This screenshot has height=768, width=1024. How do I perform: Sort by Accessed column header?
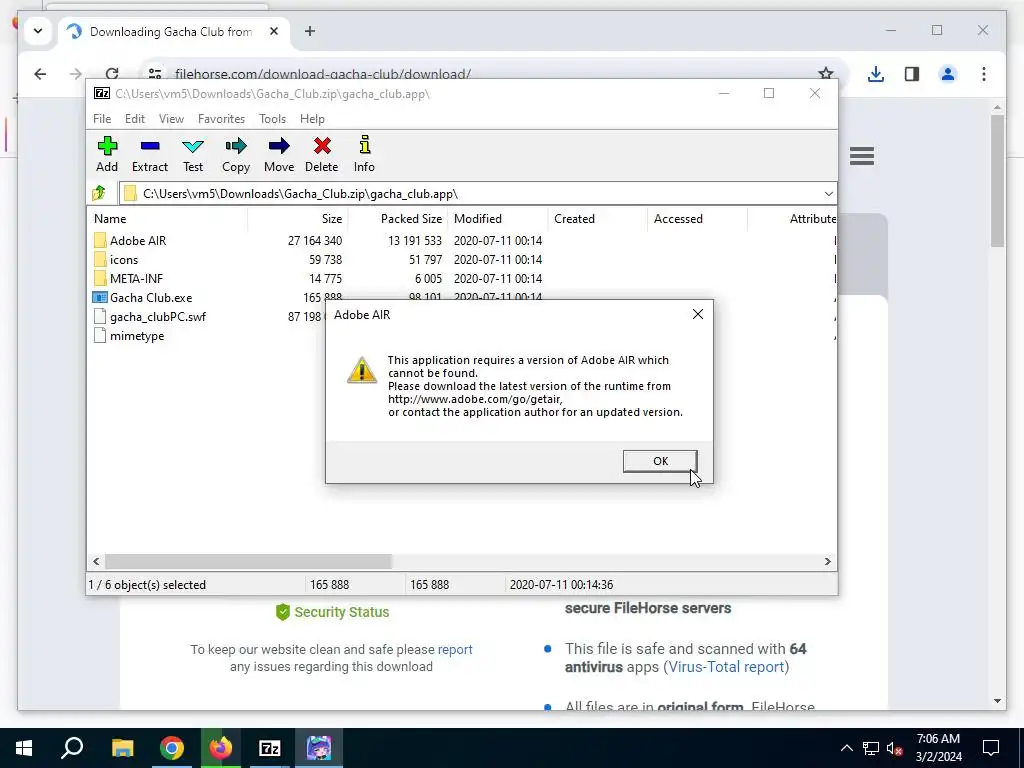tap(697, 219)
